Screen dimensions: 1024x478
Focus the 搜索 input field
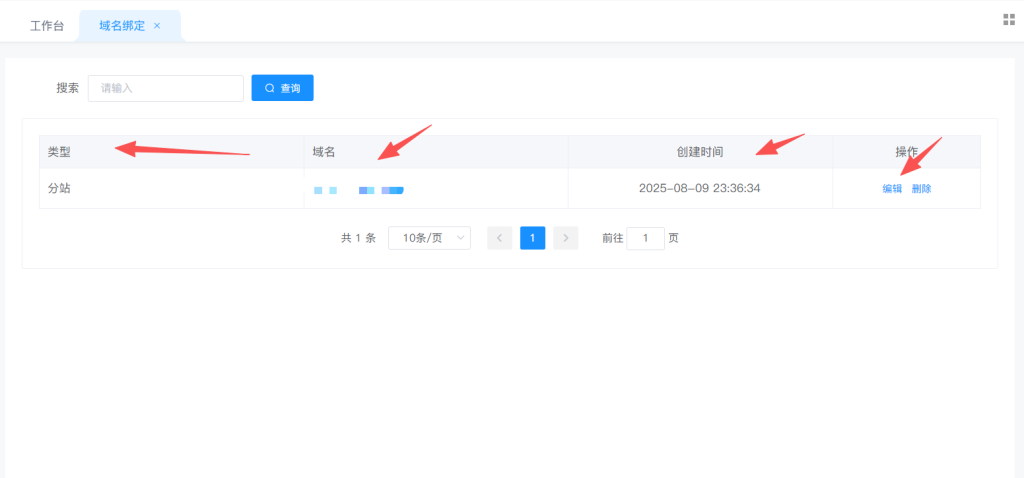166,88
